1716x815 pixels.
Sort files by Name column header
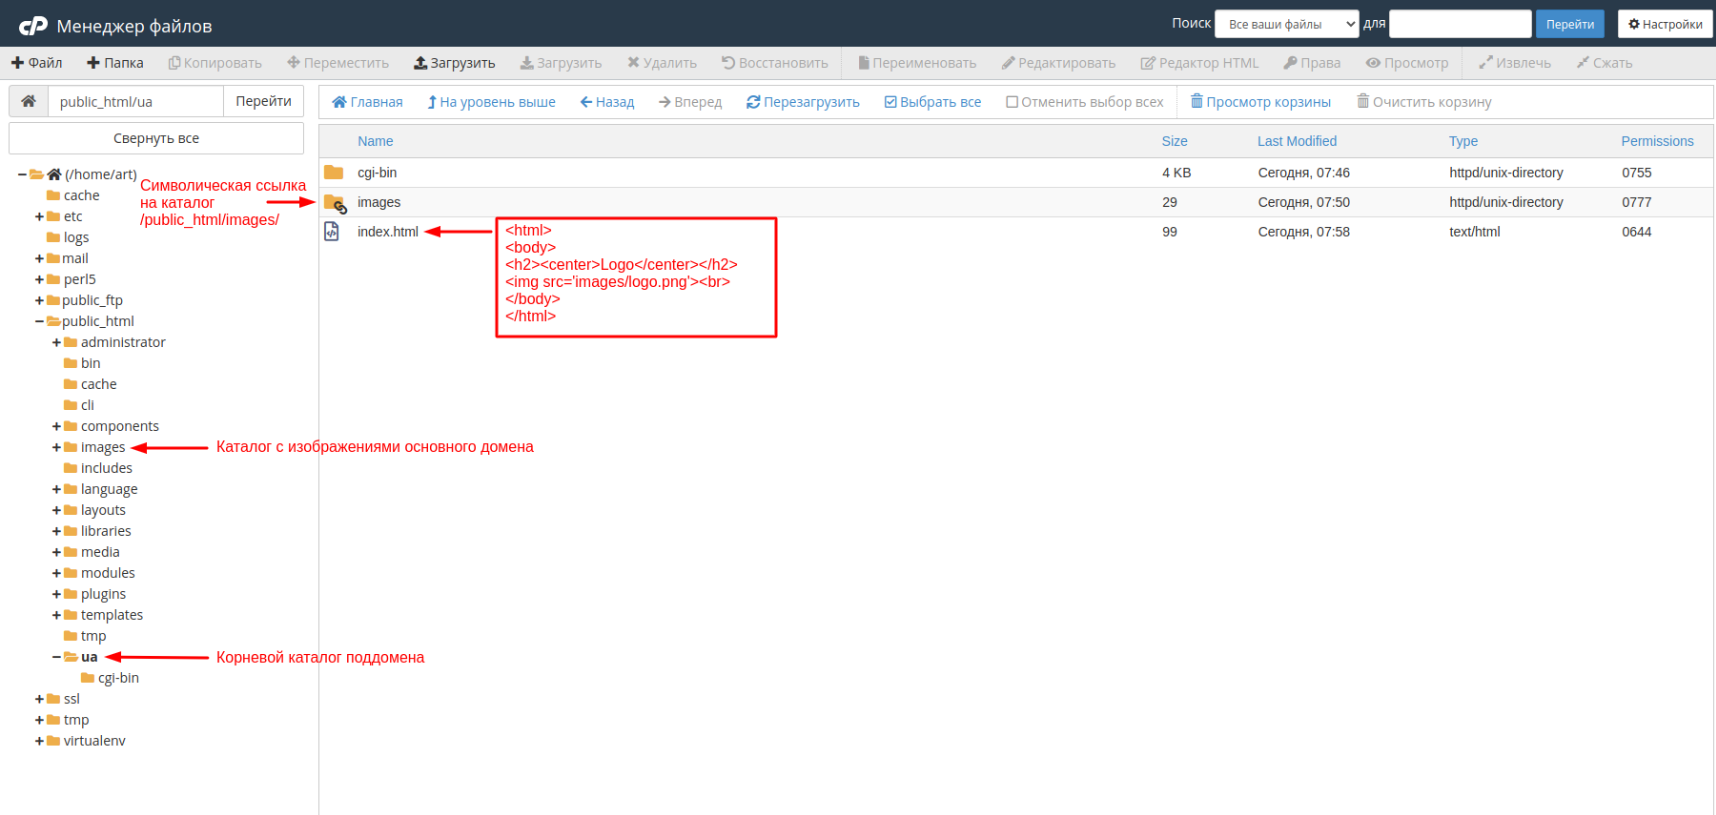375,141
